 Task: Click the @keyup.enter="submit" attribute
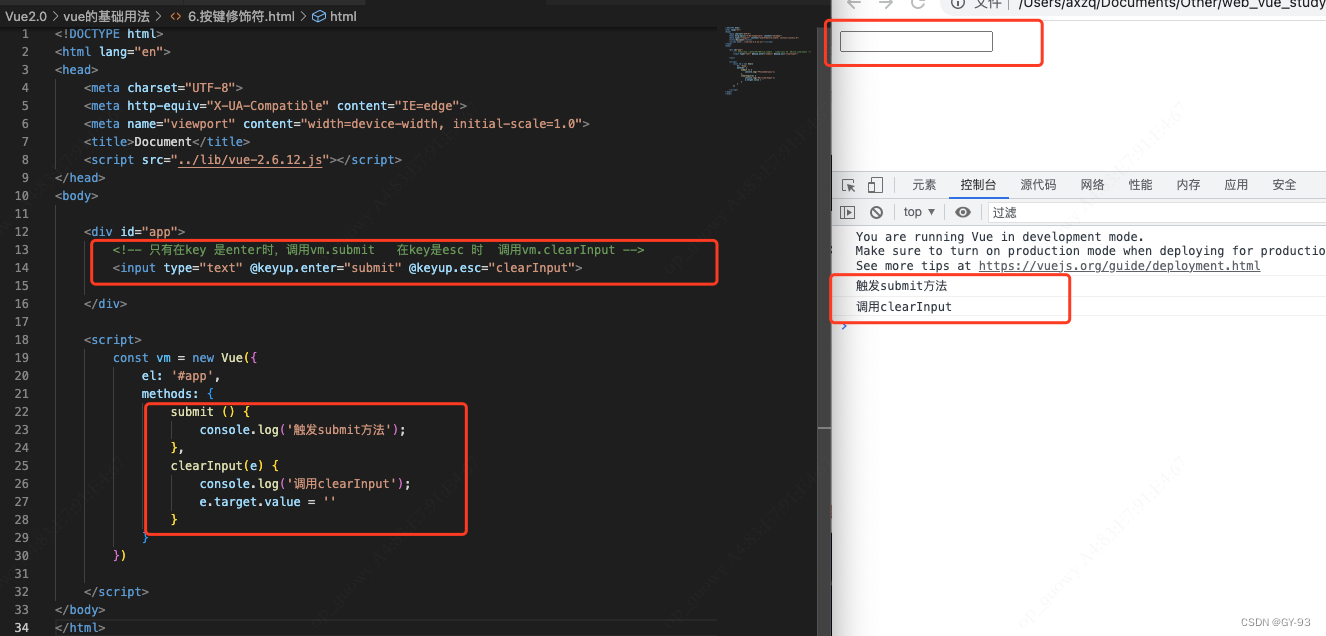(x=325, y=268)
